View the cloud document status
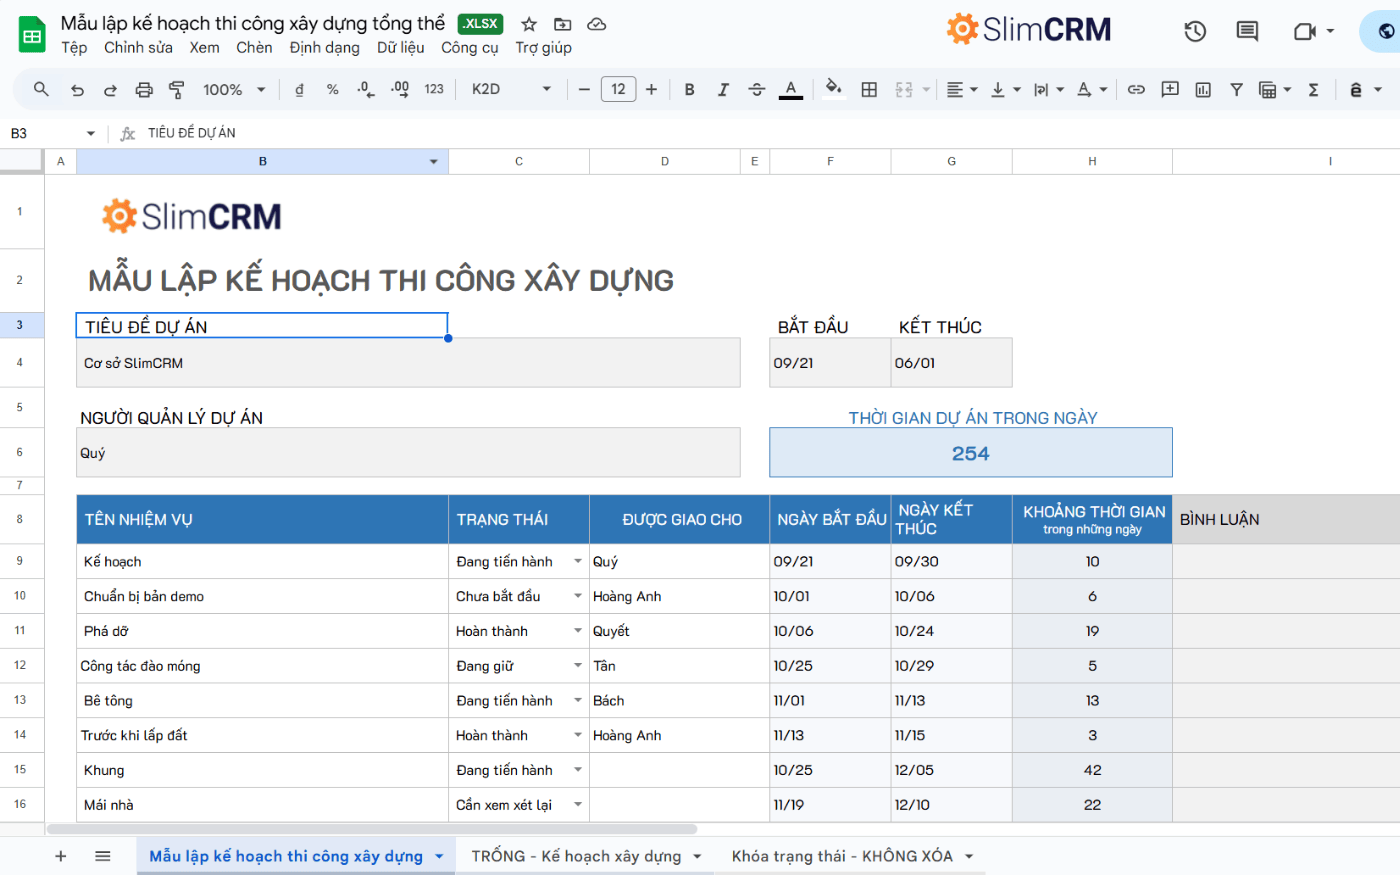 (x=596, y=24)
